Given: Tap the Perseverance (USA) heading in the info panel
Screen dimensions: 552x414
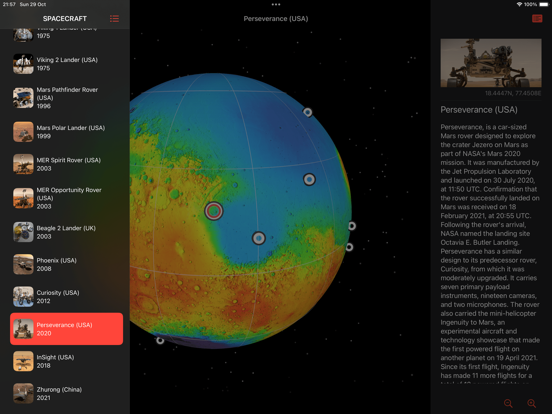Looking at the screenshot, I should tap(479, 110).
